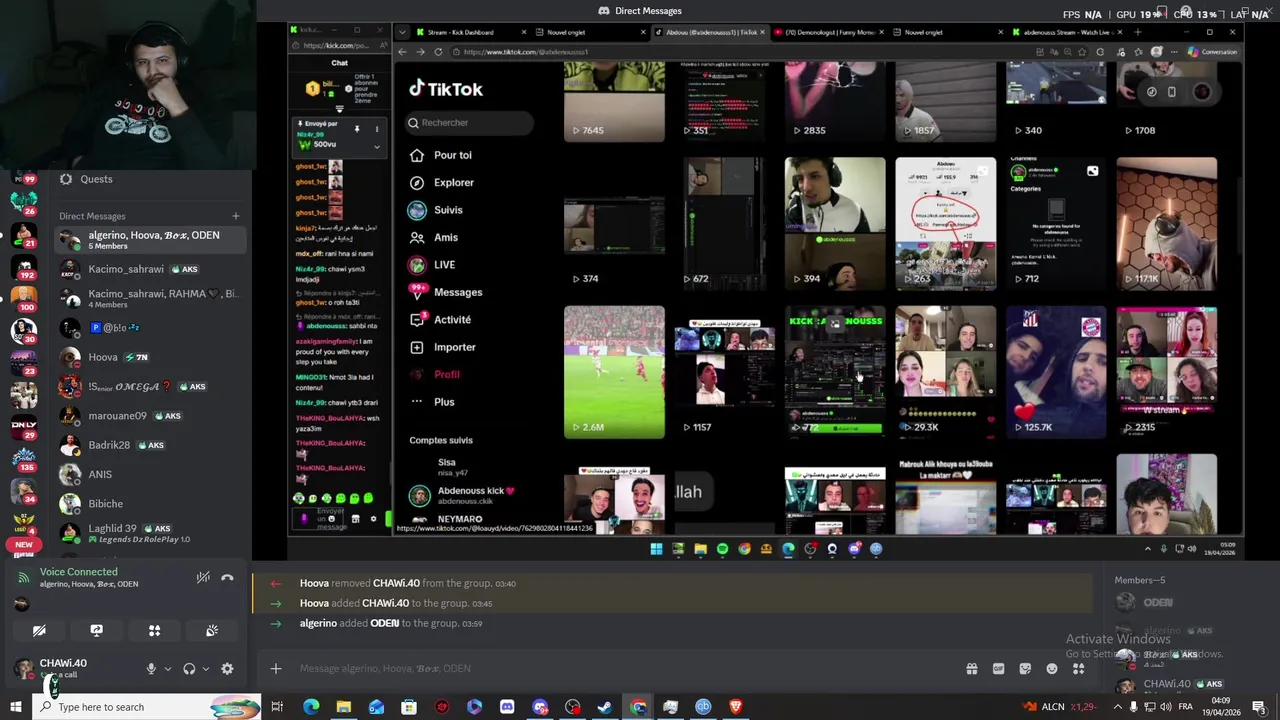Launch Microsoft Edge from the taskbar

point(310,707)
